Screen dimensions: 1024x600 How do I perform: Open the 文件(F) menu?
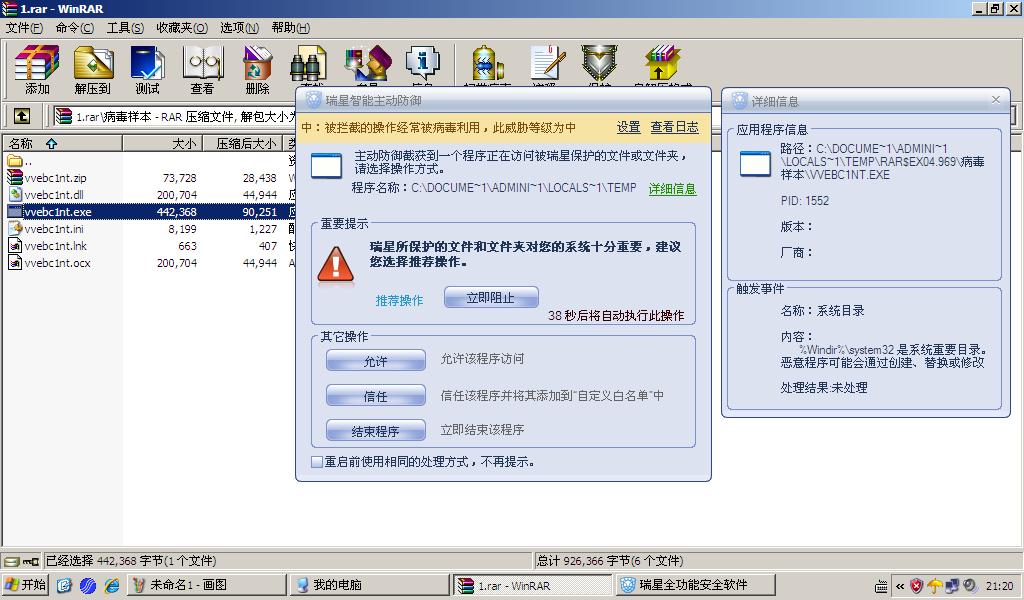pos(24,27)
